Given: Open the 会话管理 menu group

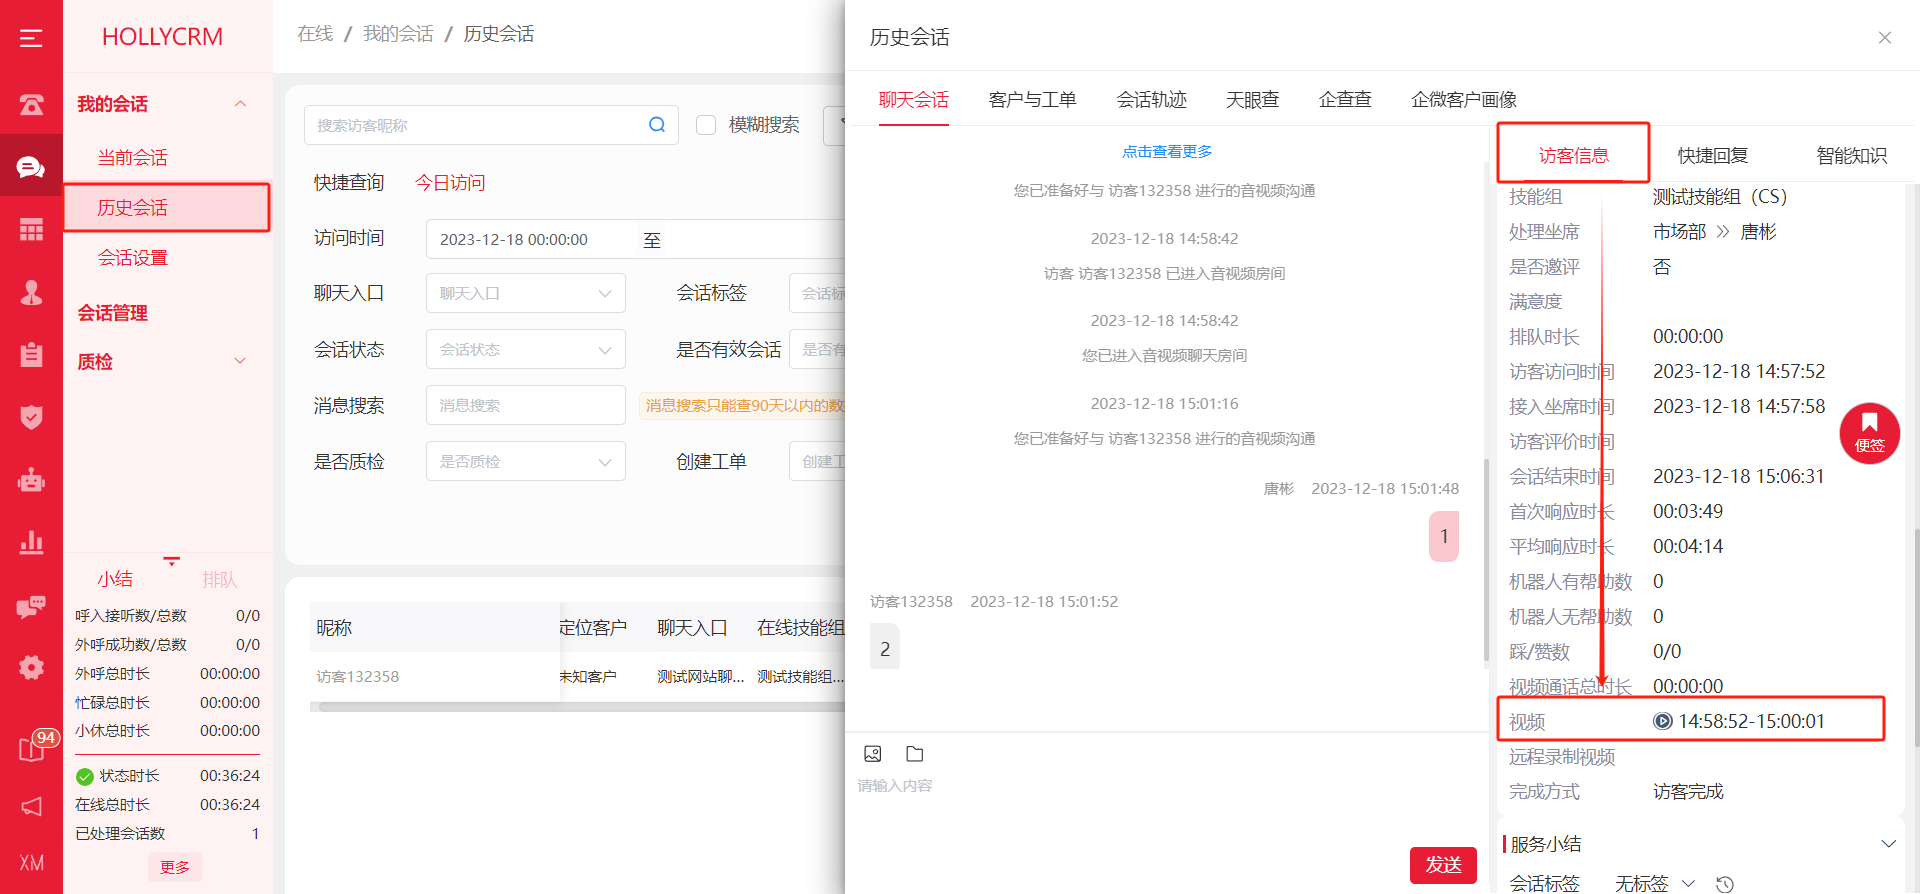Looking at the screenshot, I should (x=112, y=313).
